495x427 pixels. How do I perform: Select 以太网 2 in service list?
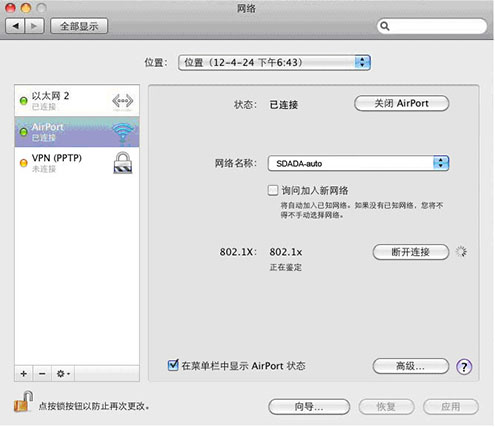[x=77, y=101]
